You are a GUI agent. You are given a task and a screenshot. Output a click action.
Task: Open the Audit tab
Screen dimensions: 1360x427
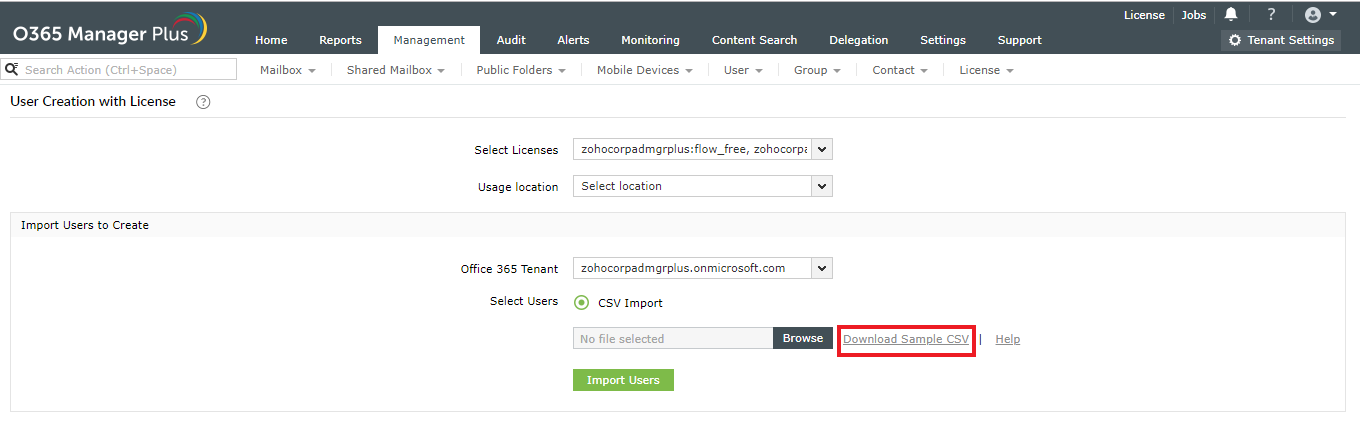click(511, 40)
